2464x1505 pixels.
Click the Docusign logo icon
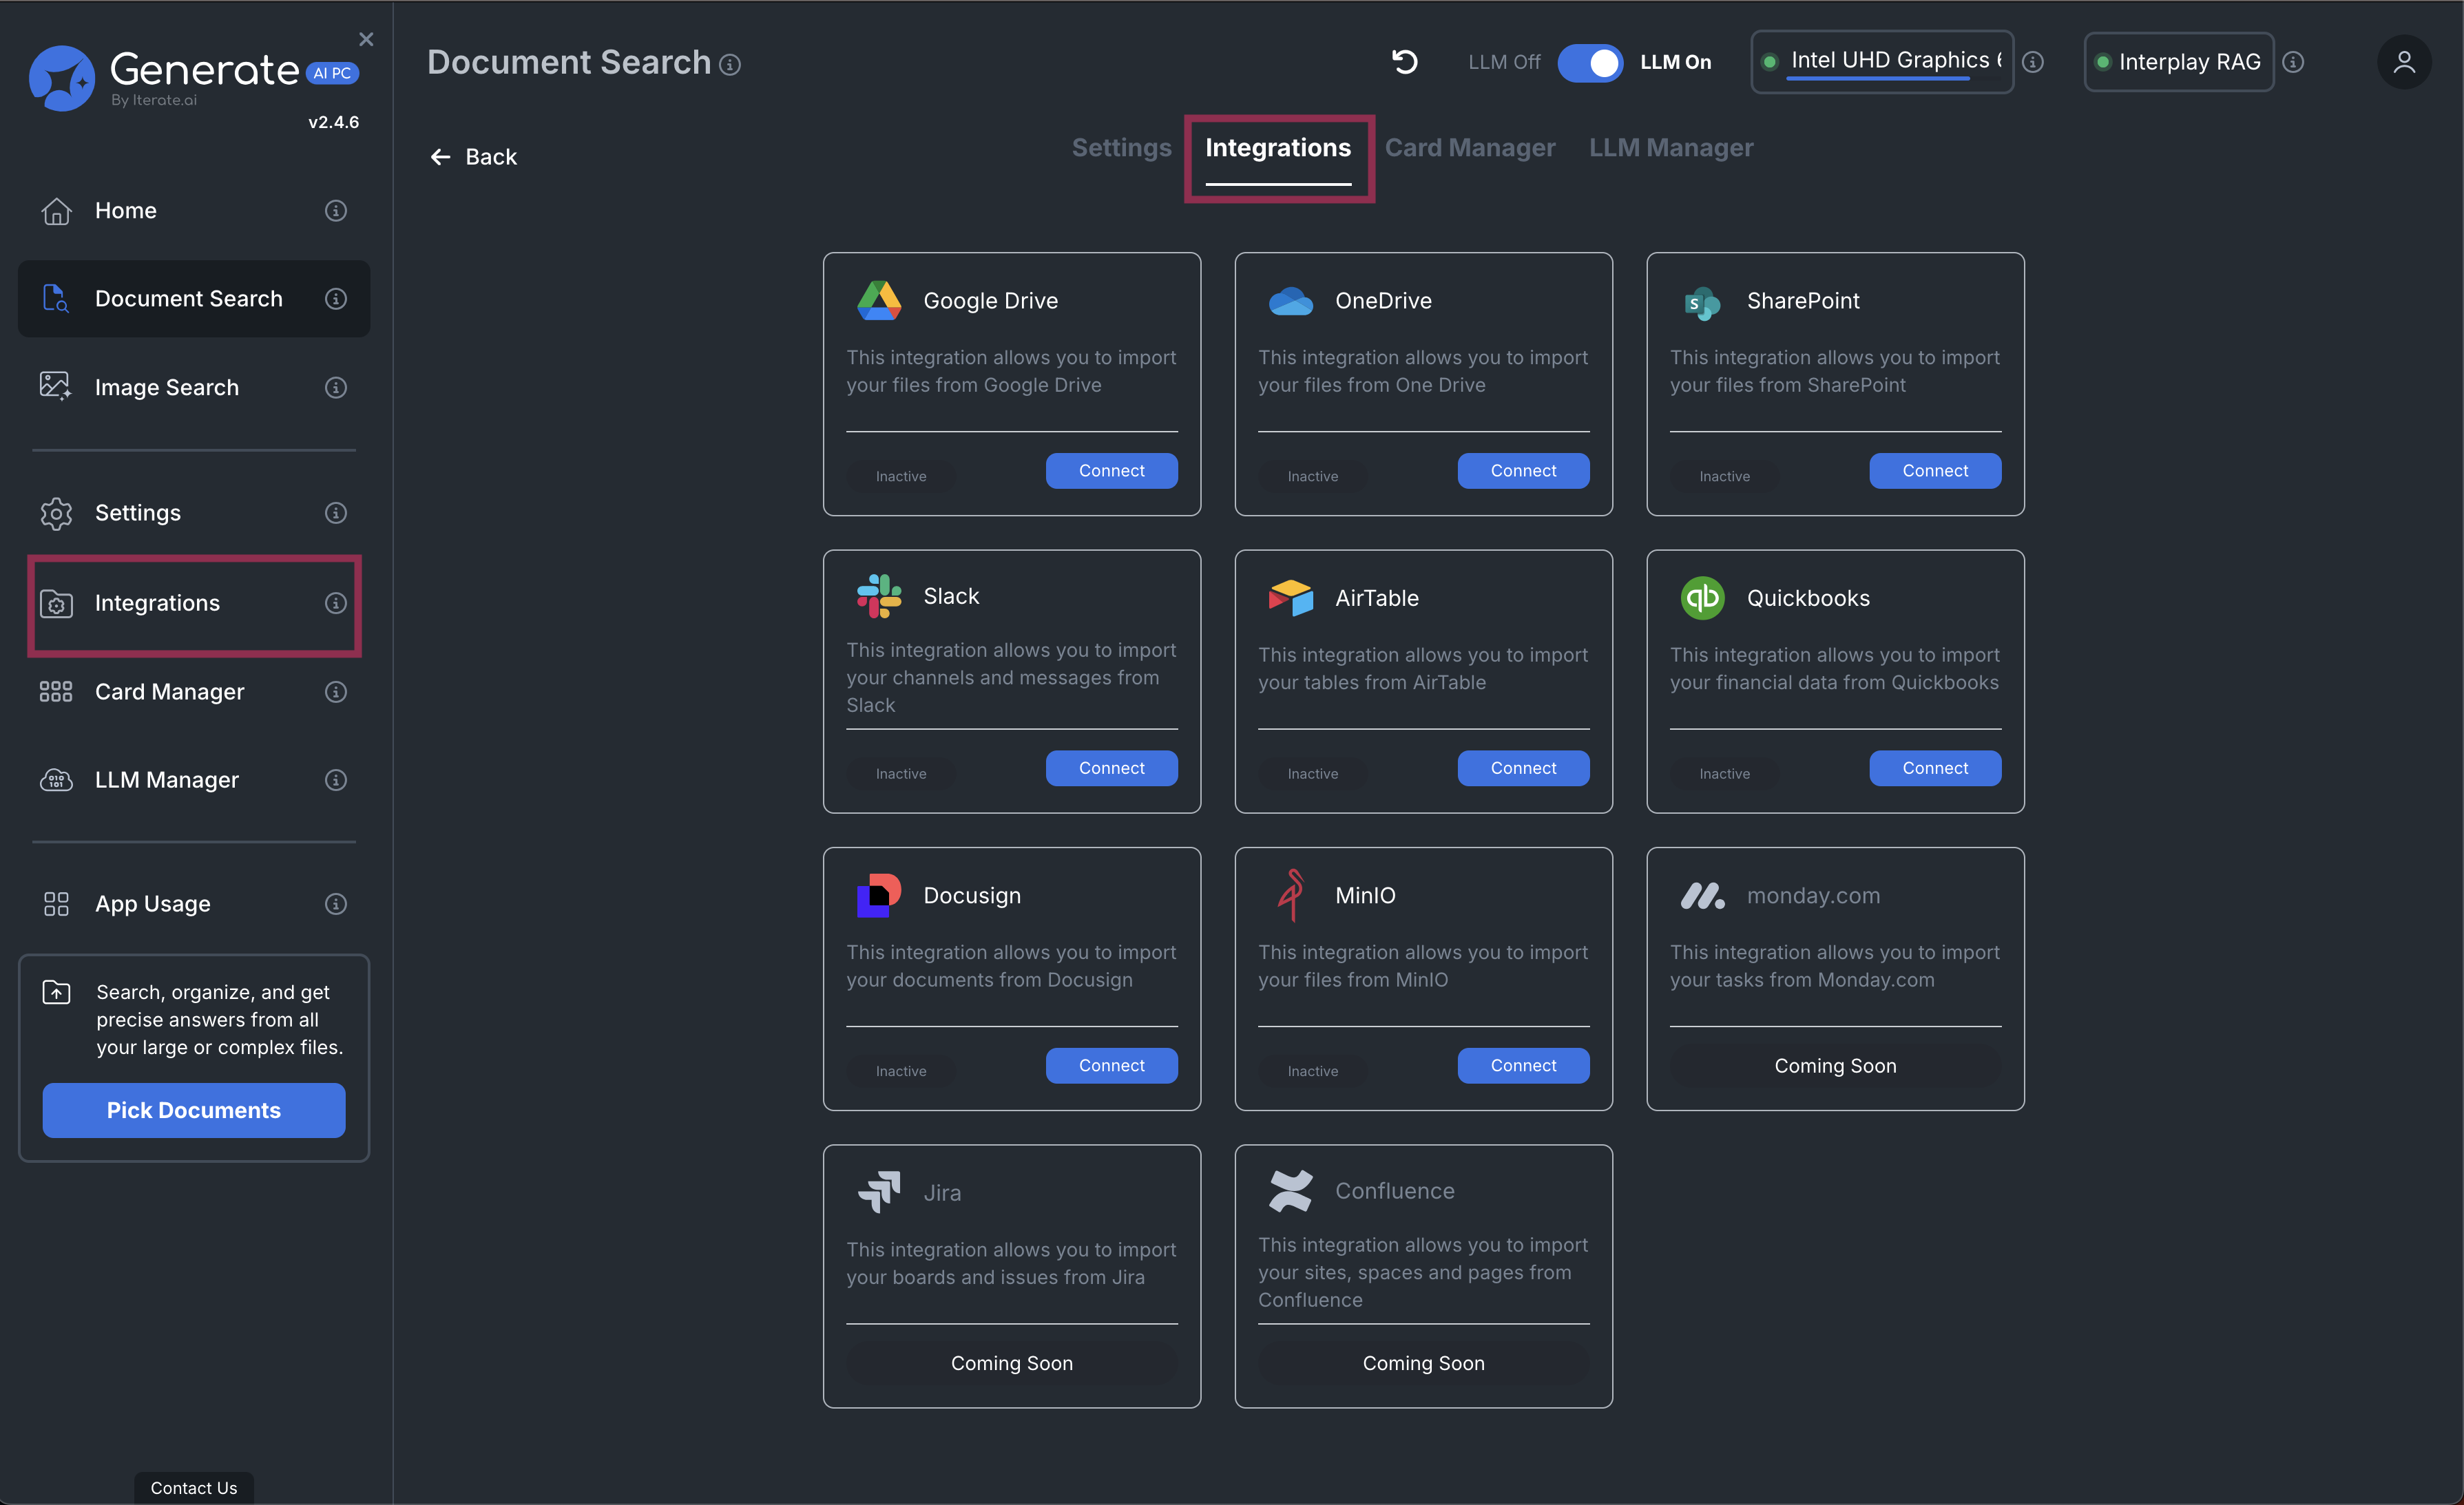pyautogui.click(x=879, y=895)
